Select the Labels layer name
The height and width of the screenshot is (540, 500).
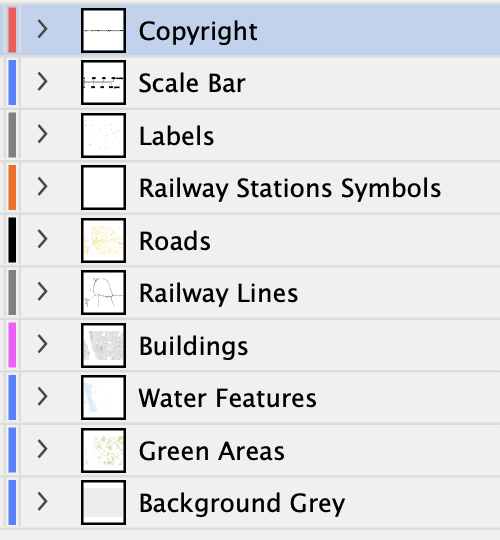(x=177, y=136)
